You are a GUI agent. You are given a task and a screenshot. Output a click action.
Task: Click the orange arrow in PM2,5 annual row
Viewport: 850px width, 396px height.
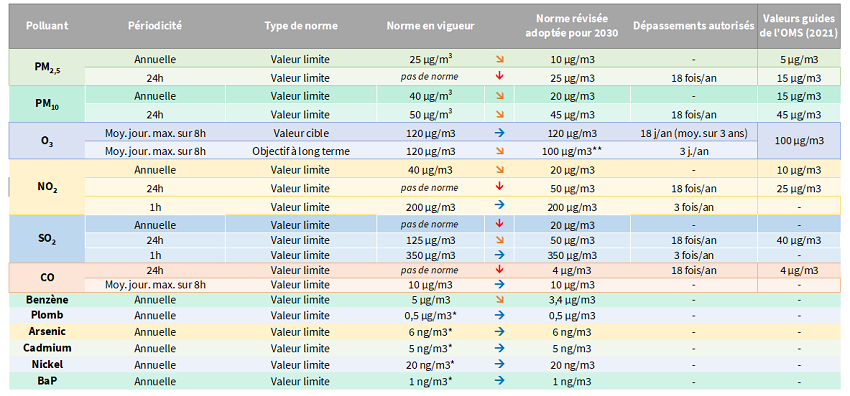(500, 59)
